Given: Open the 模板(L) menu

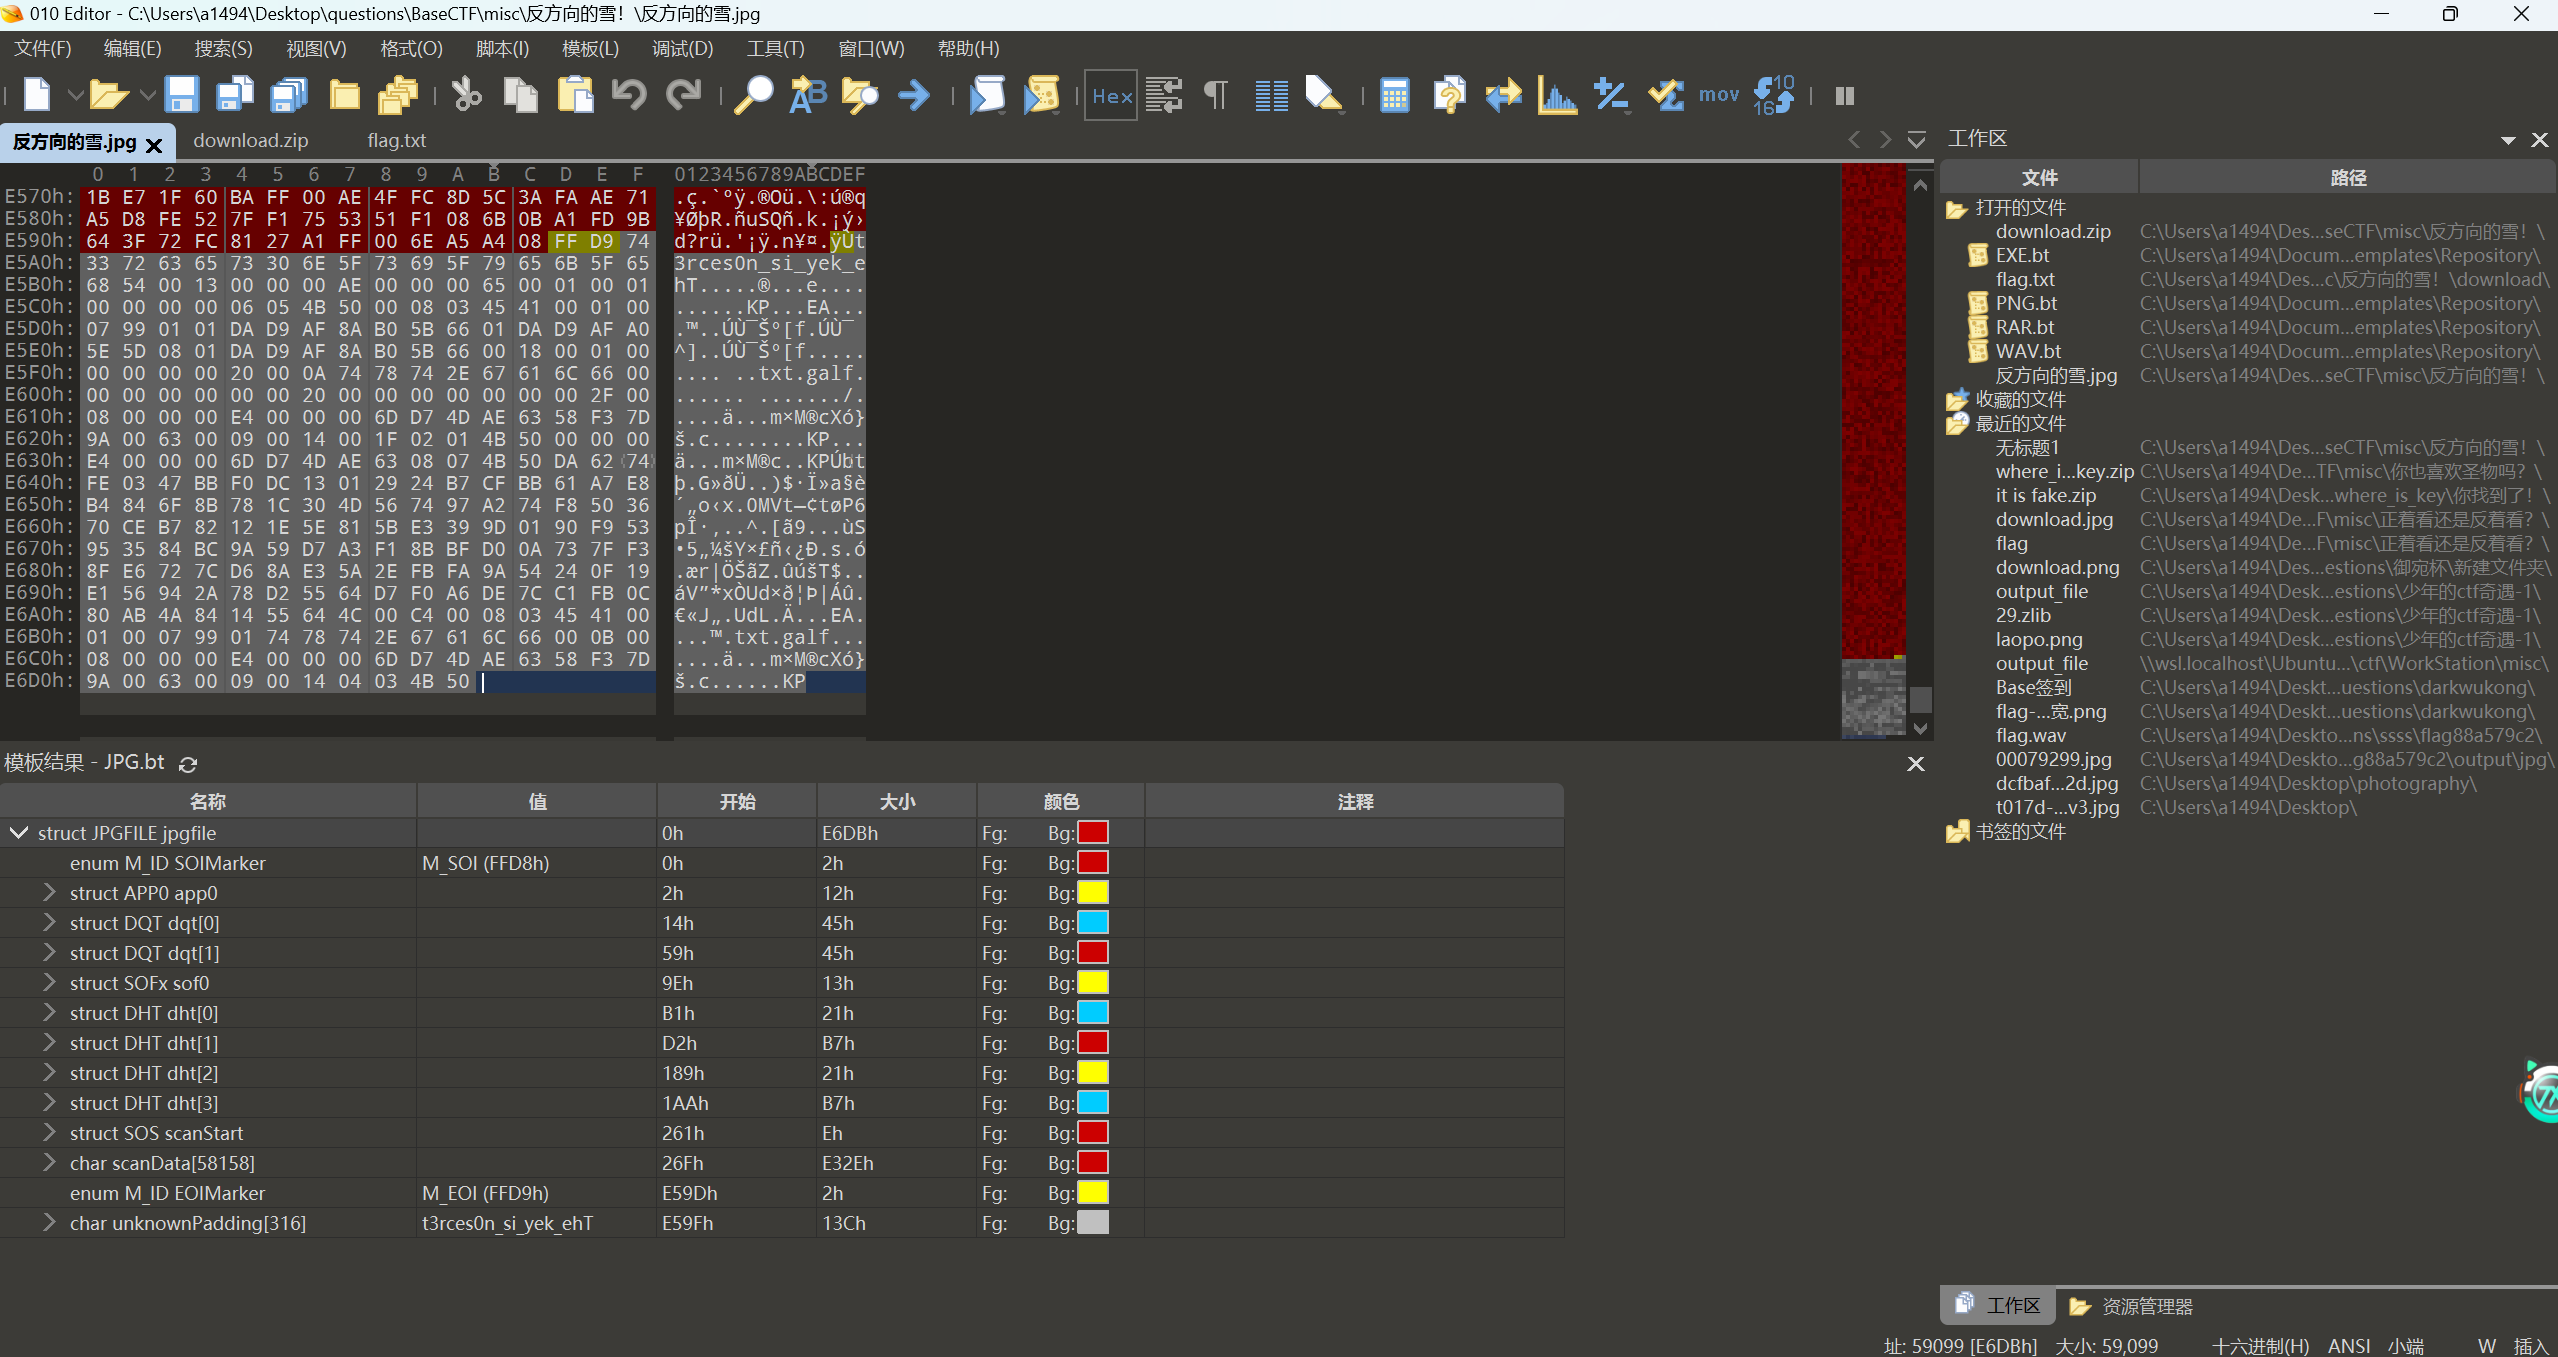Looking at the screenshot, I should tap(590, 48).
